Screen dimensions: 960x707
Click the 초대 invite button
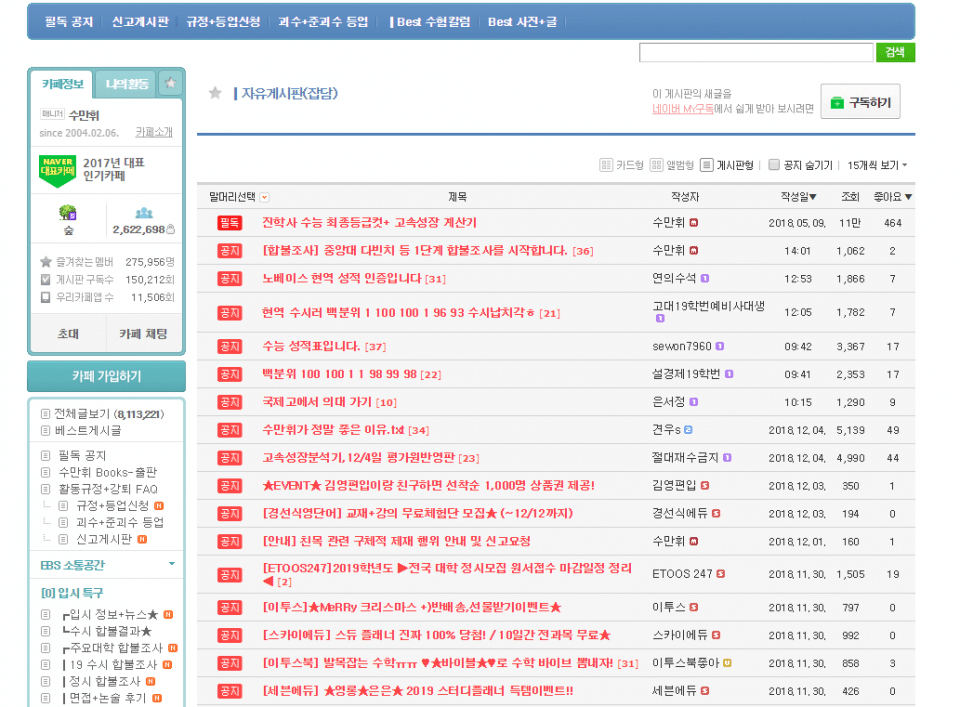[x=68, y=334]
